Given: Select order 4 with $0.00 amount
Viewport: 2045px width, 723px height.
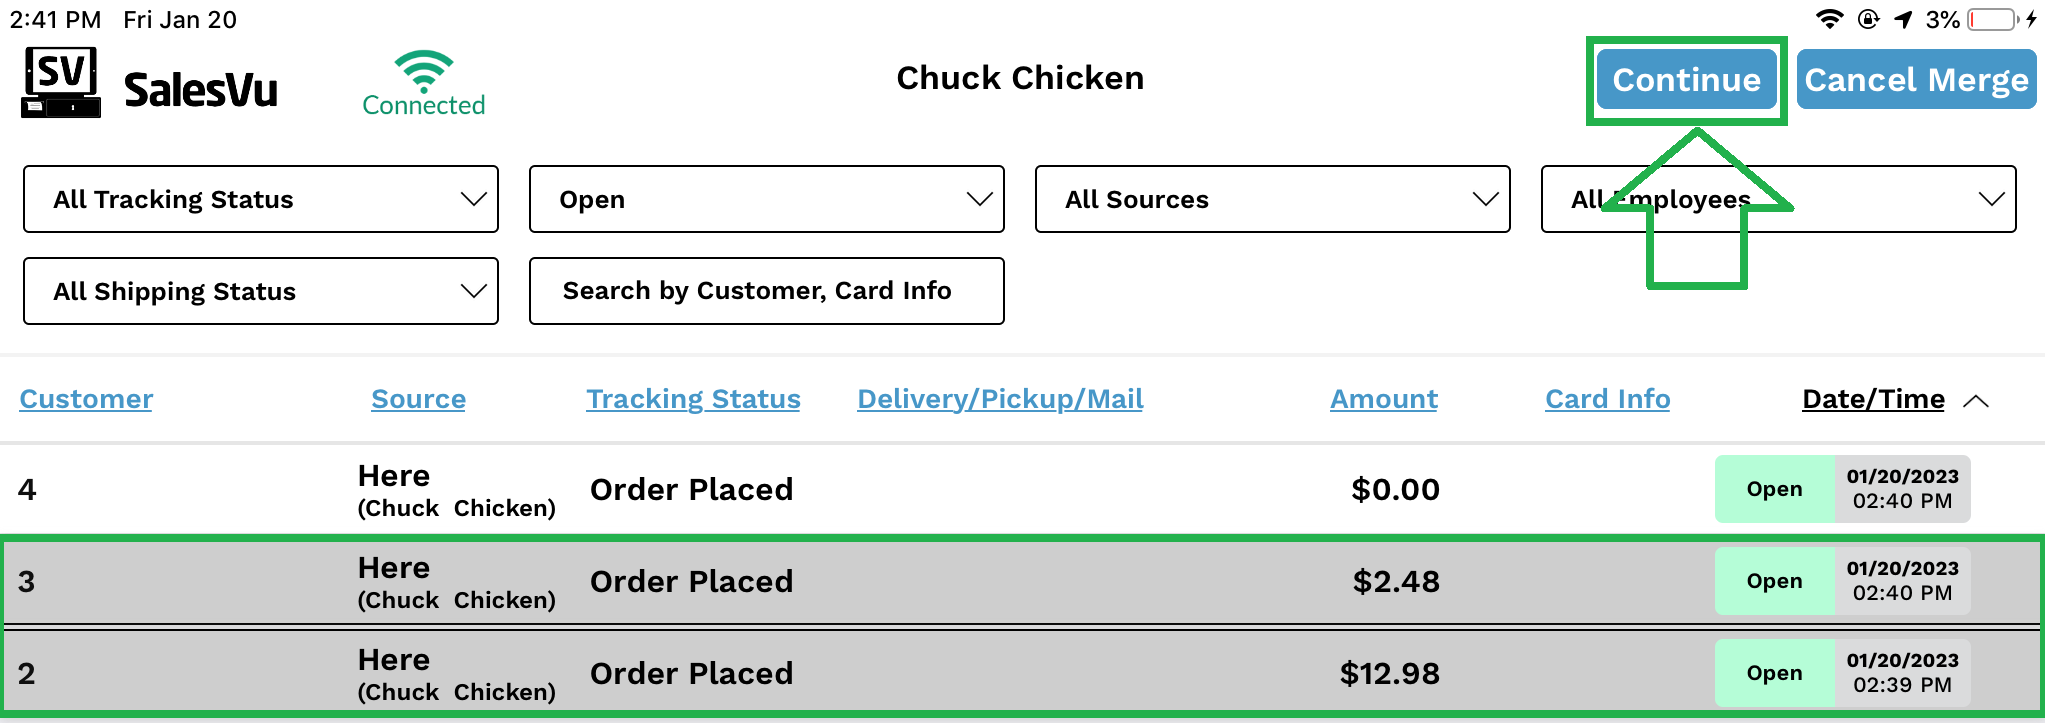Looking at the screenshot, I should pos(900,489).
